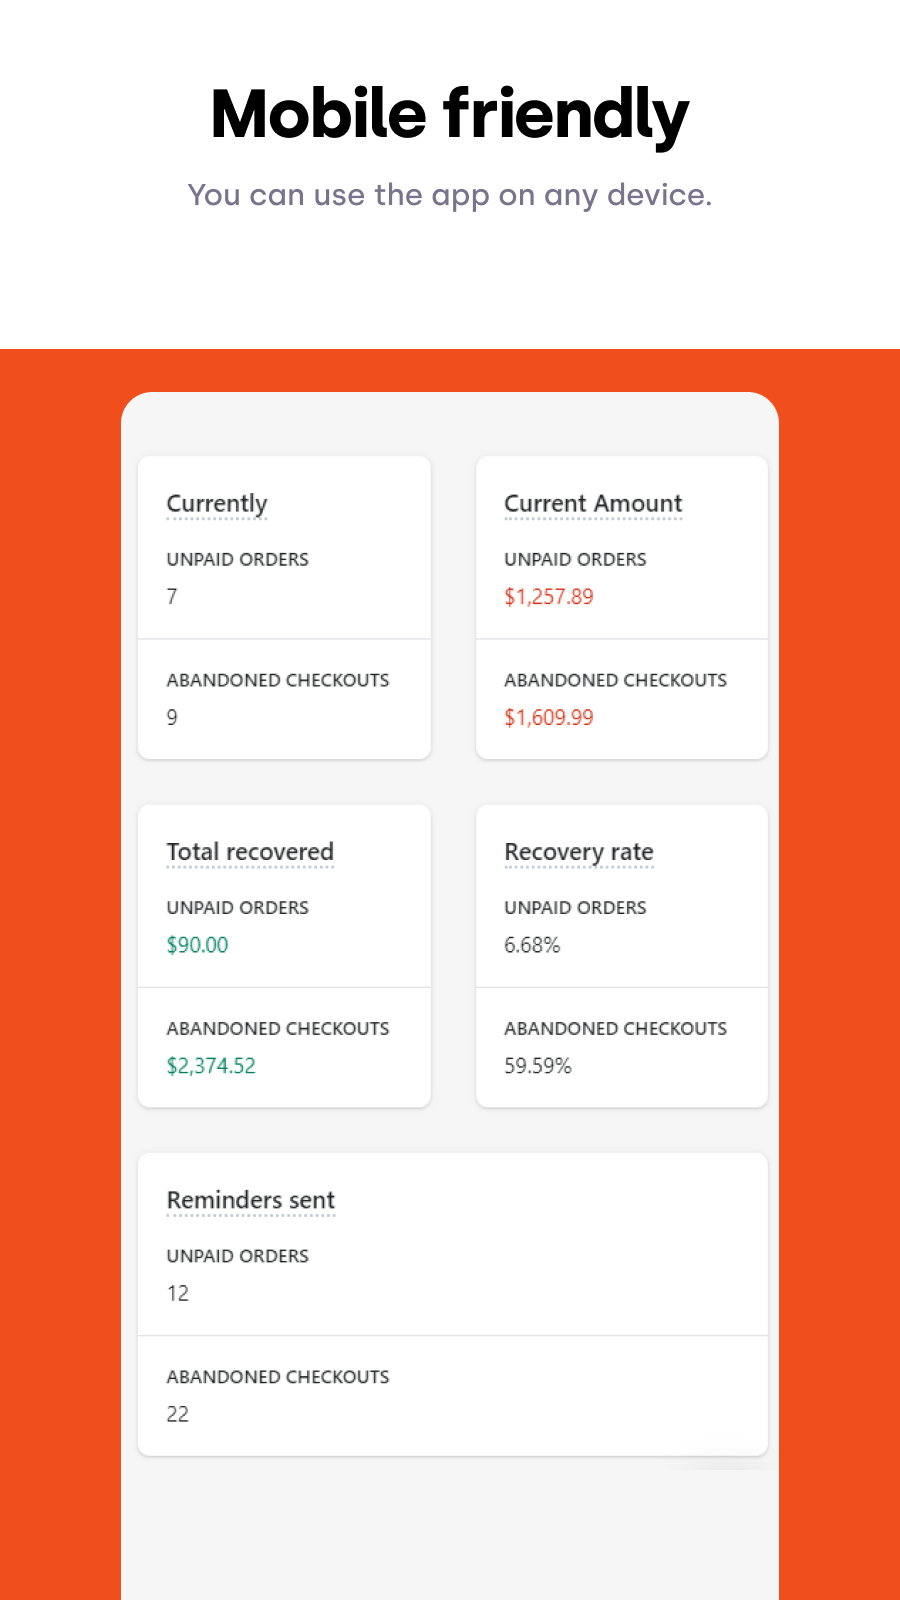Select the $1,609.99 abandoned checkouts amount

pyautogui.click(x=548, y=717)
